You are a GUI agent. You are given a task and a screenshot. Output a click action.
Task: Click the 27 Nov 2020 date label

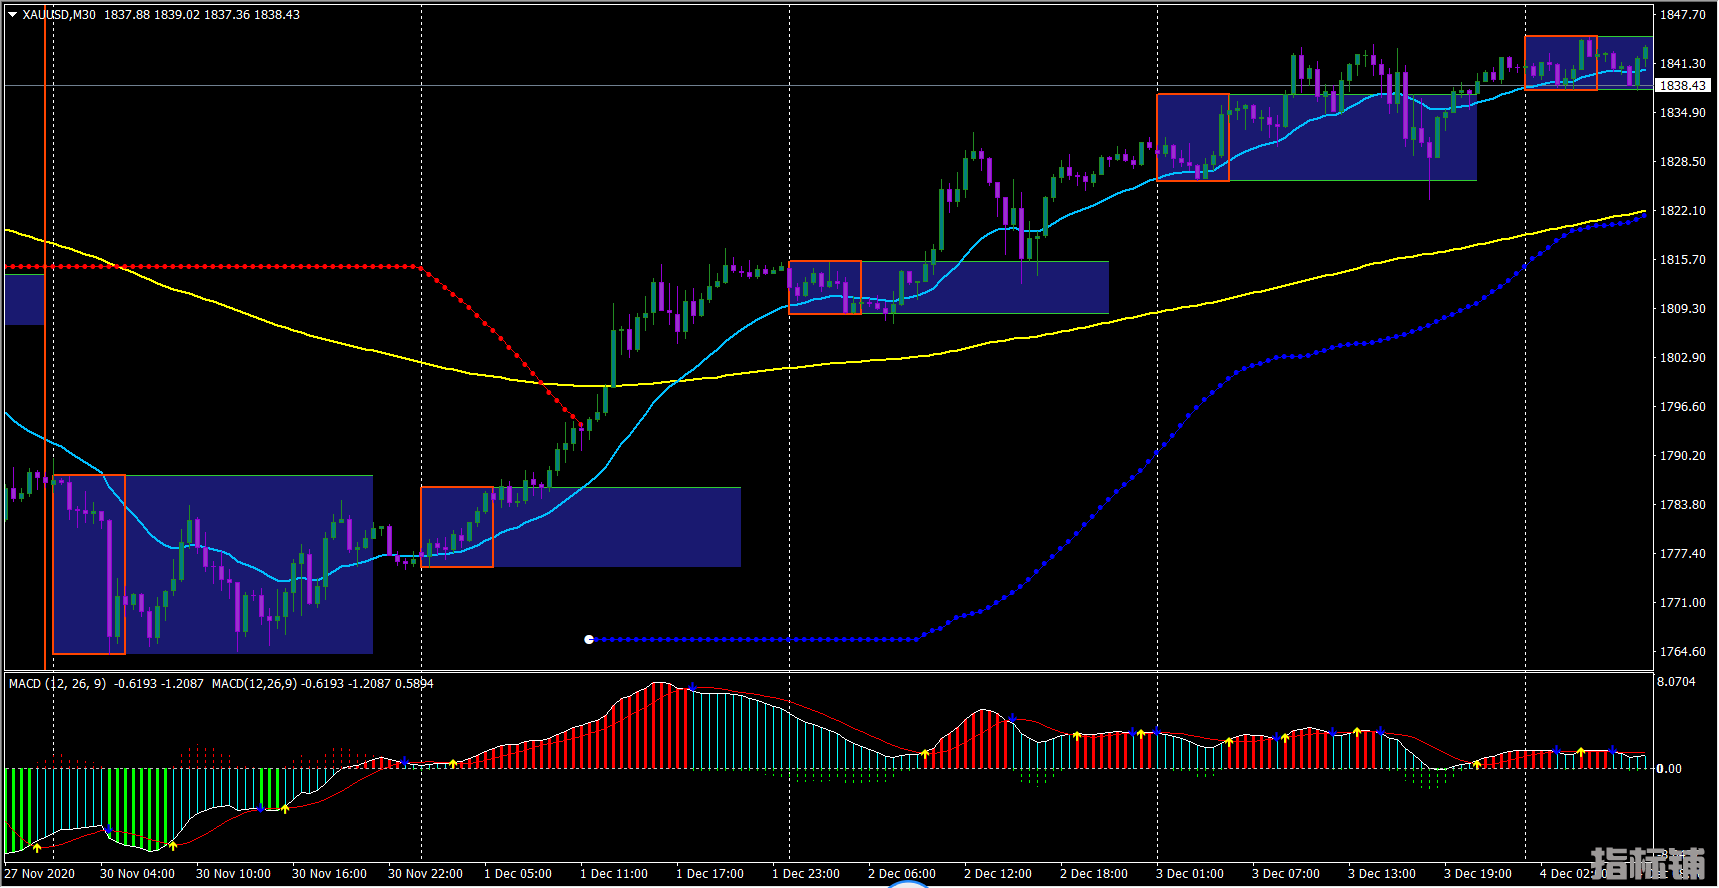pyautogui.click(x=40, y=874)
